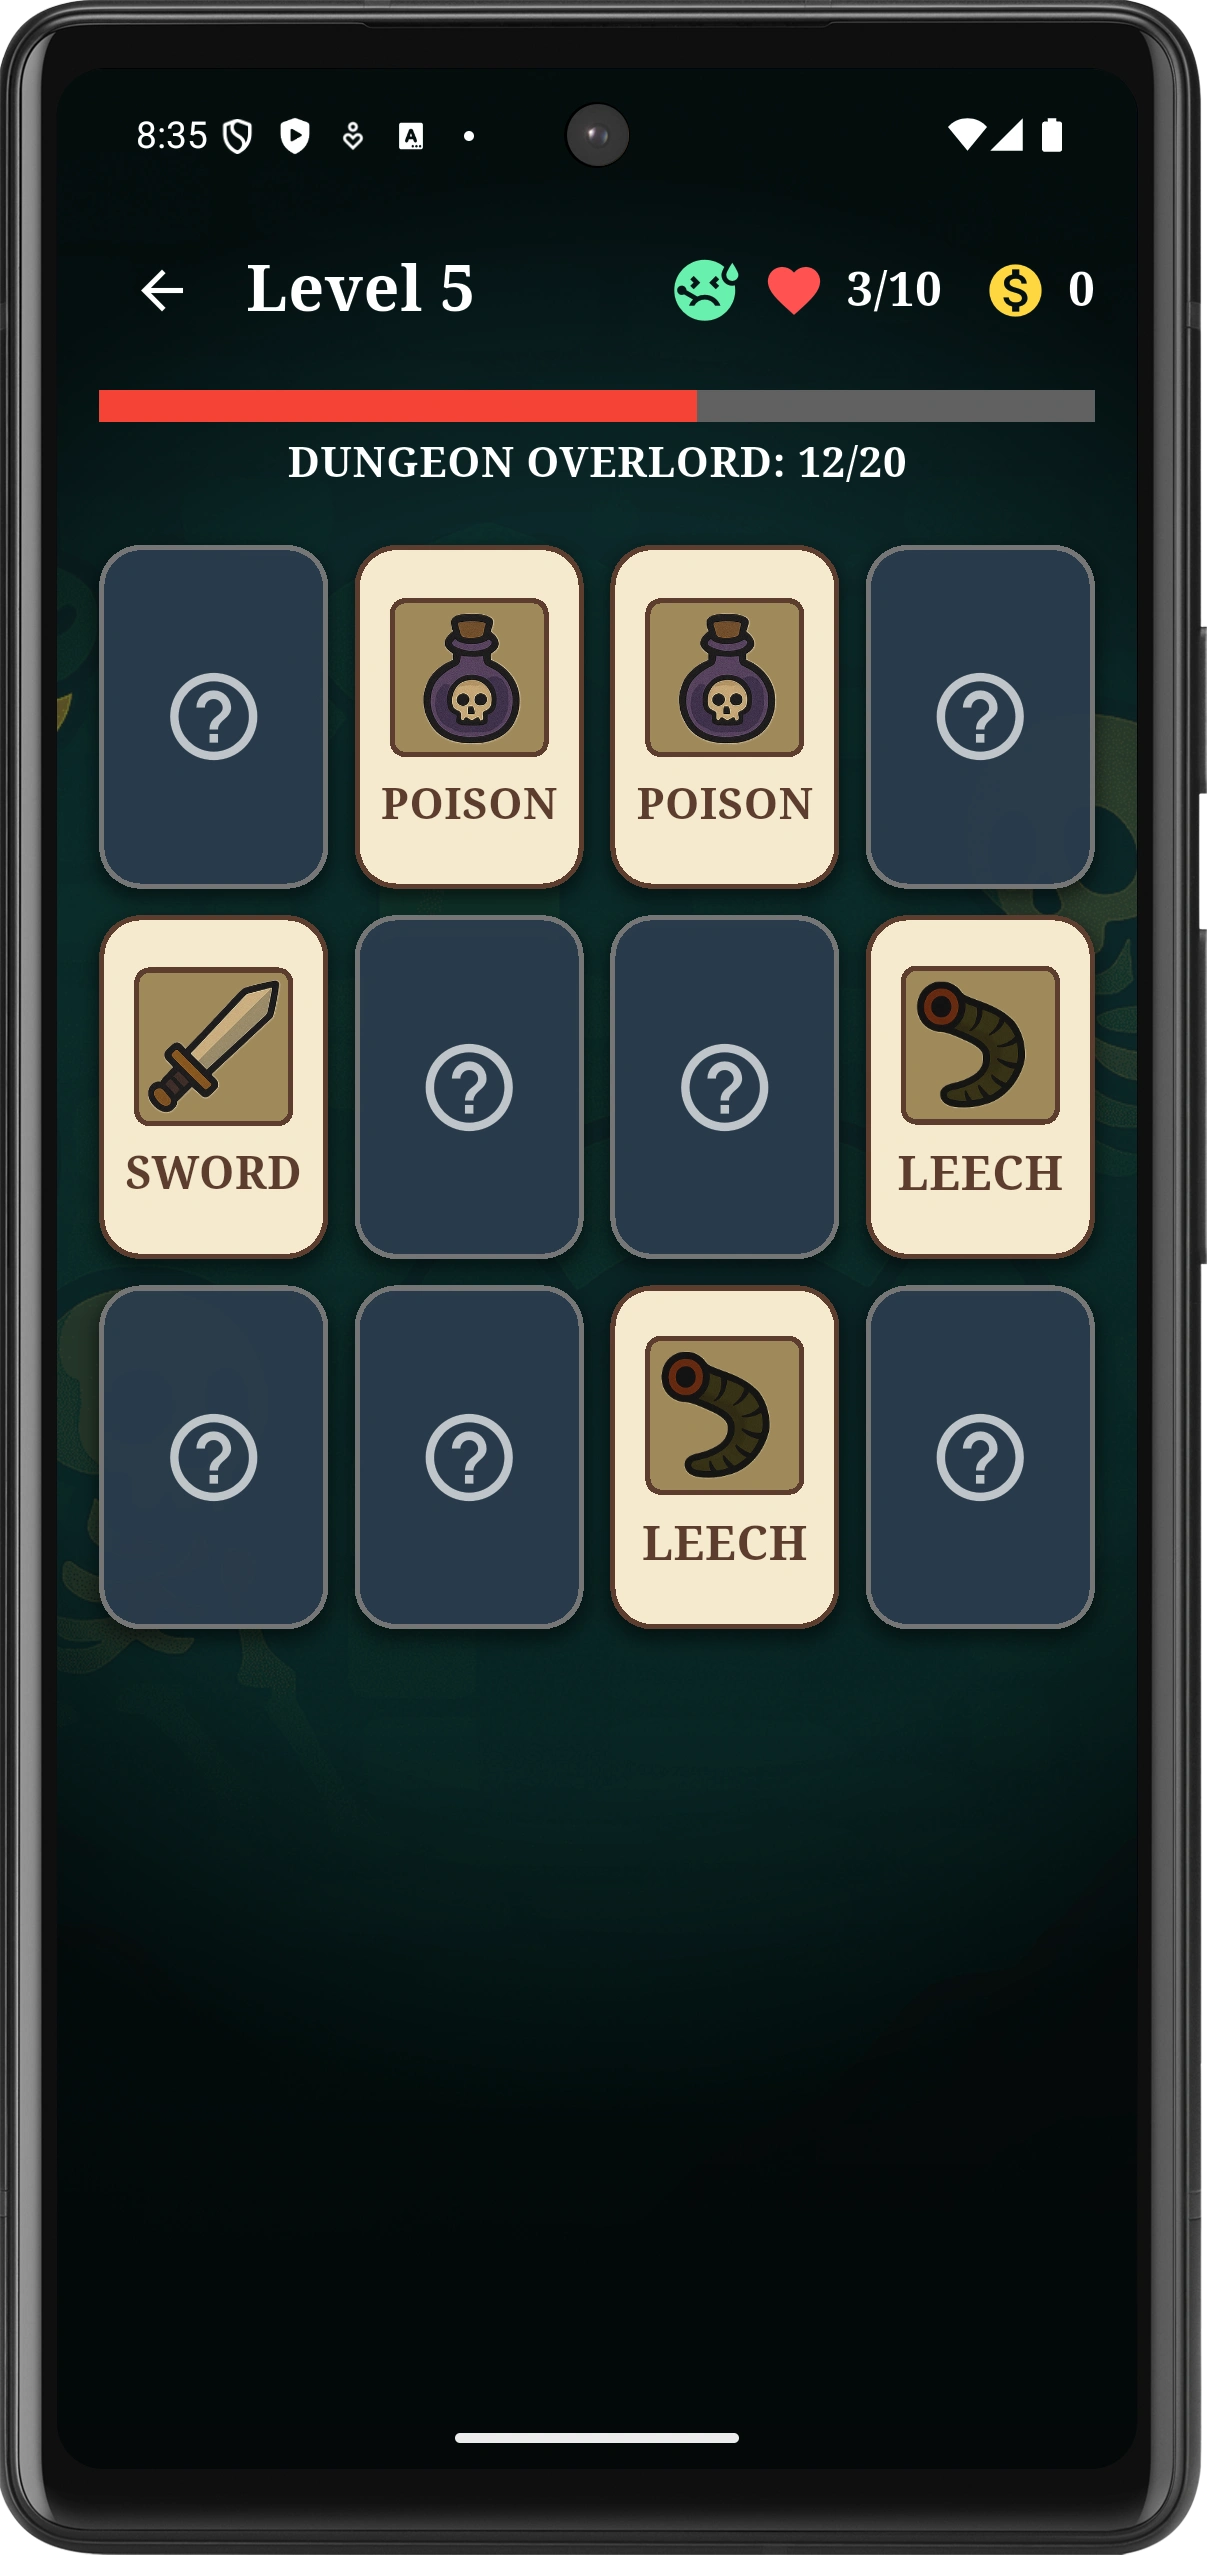Image resolution: width=1207 pixels, height=2555 pixels.
Task: Flip the hidden card in the bottom-right corner
Action: coord(980,1457)
